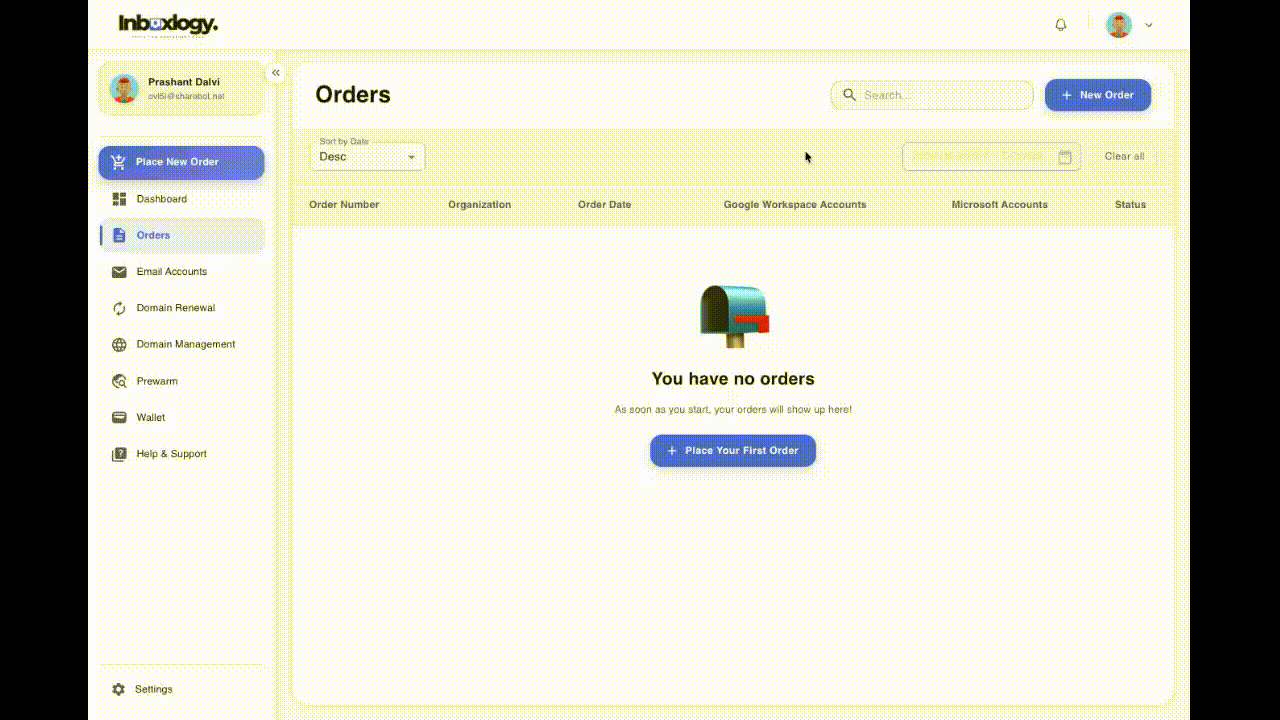Click the date range input field

pyautogui.click(x=991, y=156)
